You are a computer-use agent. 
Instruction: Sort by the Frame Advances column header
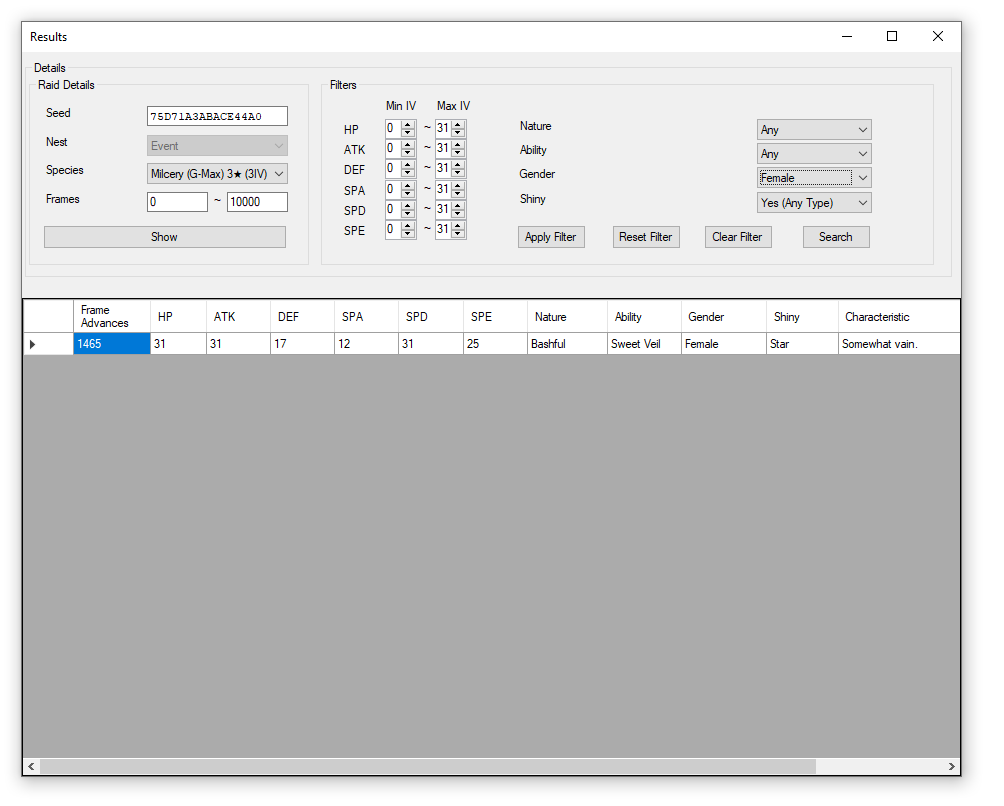[x=111, y=317]
